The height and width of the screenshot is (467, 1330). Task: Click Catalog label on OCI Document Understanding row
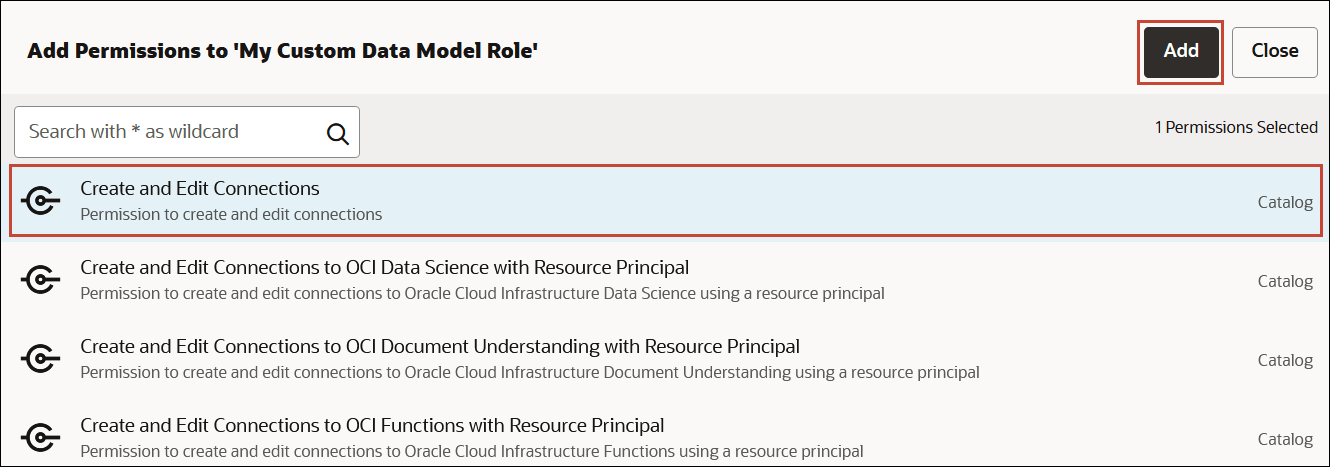tap(1284, 360)
